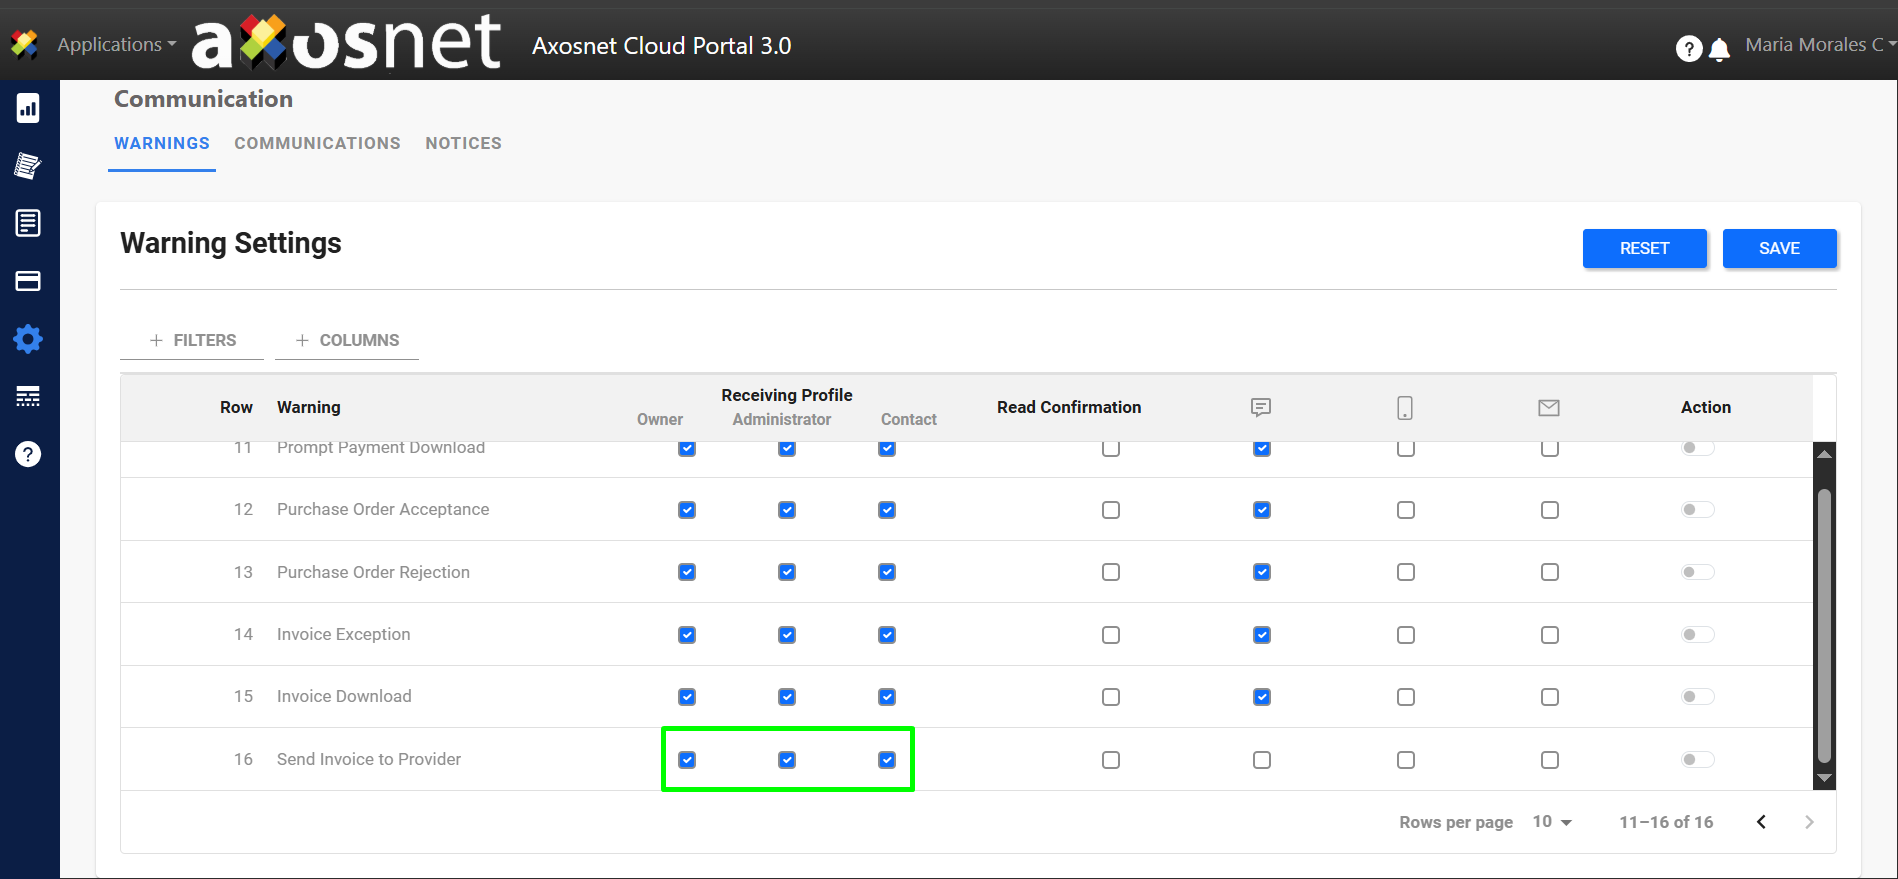
Task: Open the settings gear icon in sidebar
Action: (x=28, y=339)
